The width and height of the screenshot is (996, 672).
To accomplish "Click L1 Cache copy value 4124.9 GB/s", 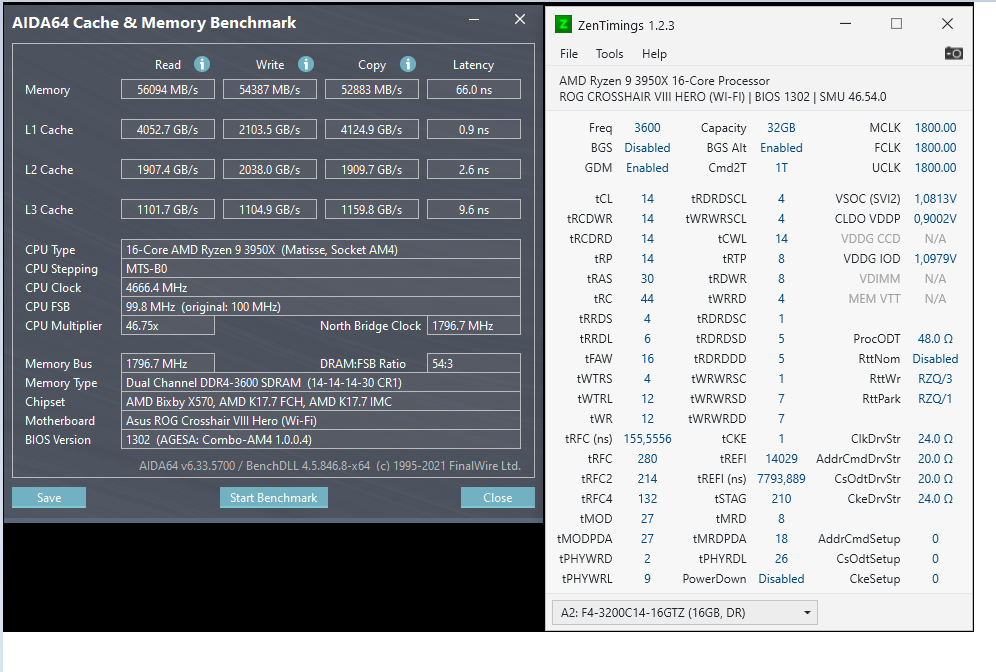I will [372, 130].
